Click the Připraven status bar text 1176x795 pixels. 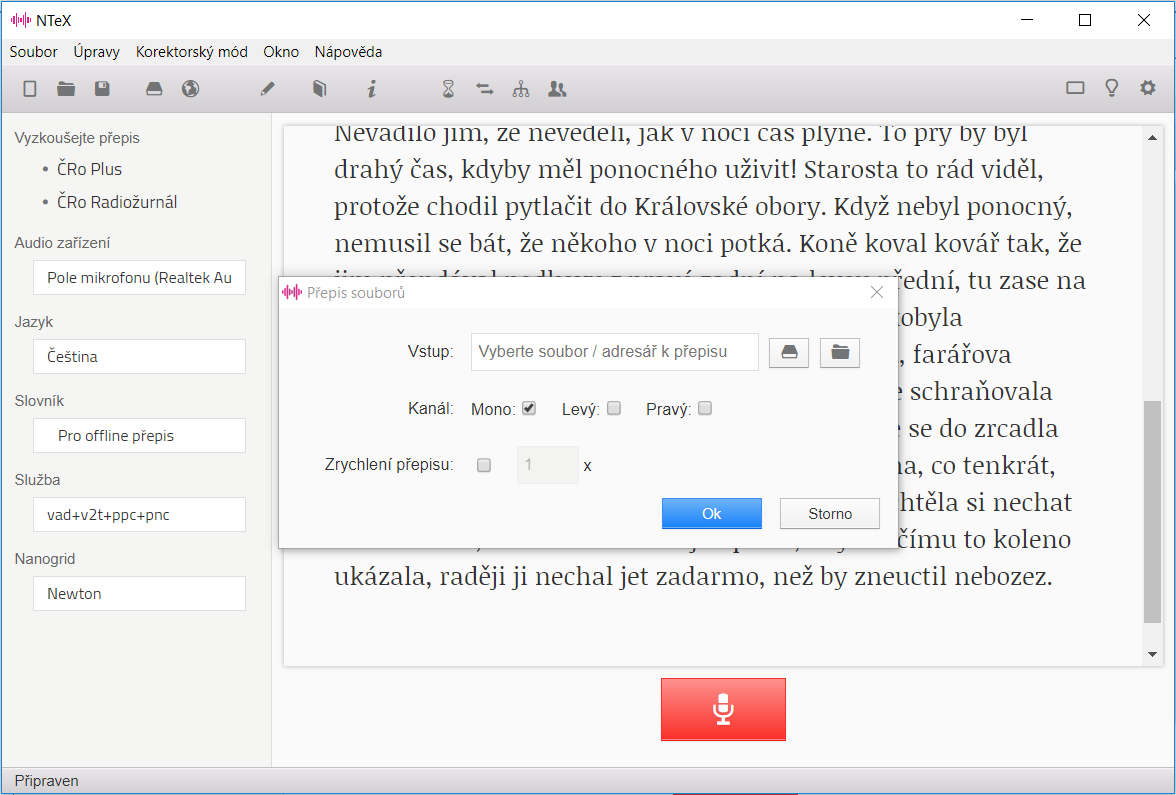point(46,781)
